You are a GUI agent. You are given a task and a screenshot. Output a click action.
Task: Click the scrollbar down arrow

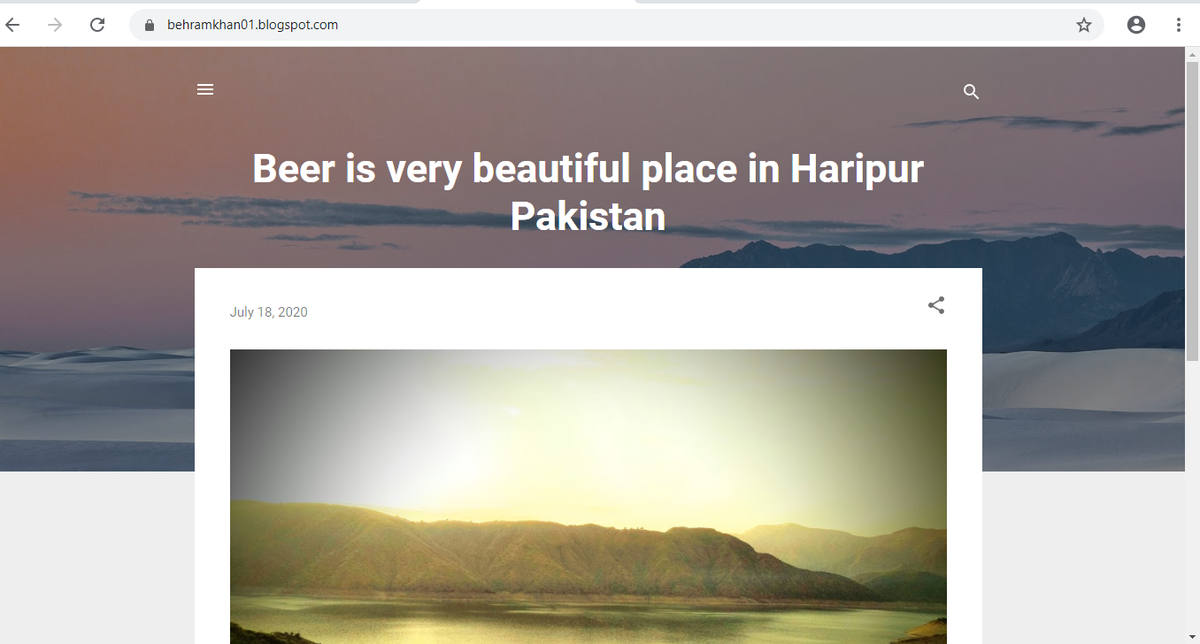1191,637
